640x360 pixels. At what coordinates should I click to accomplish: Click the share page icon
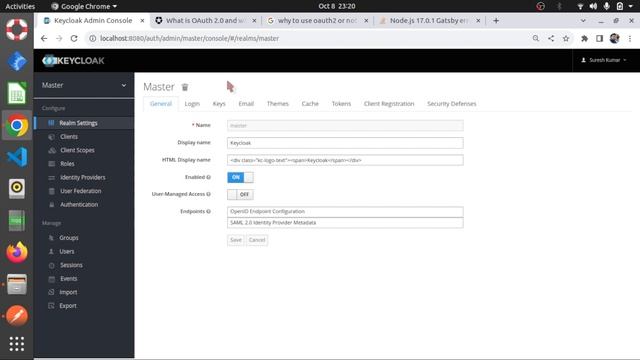click(551, 38)
